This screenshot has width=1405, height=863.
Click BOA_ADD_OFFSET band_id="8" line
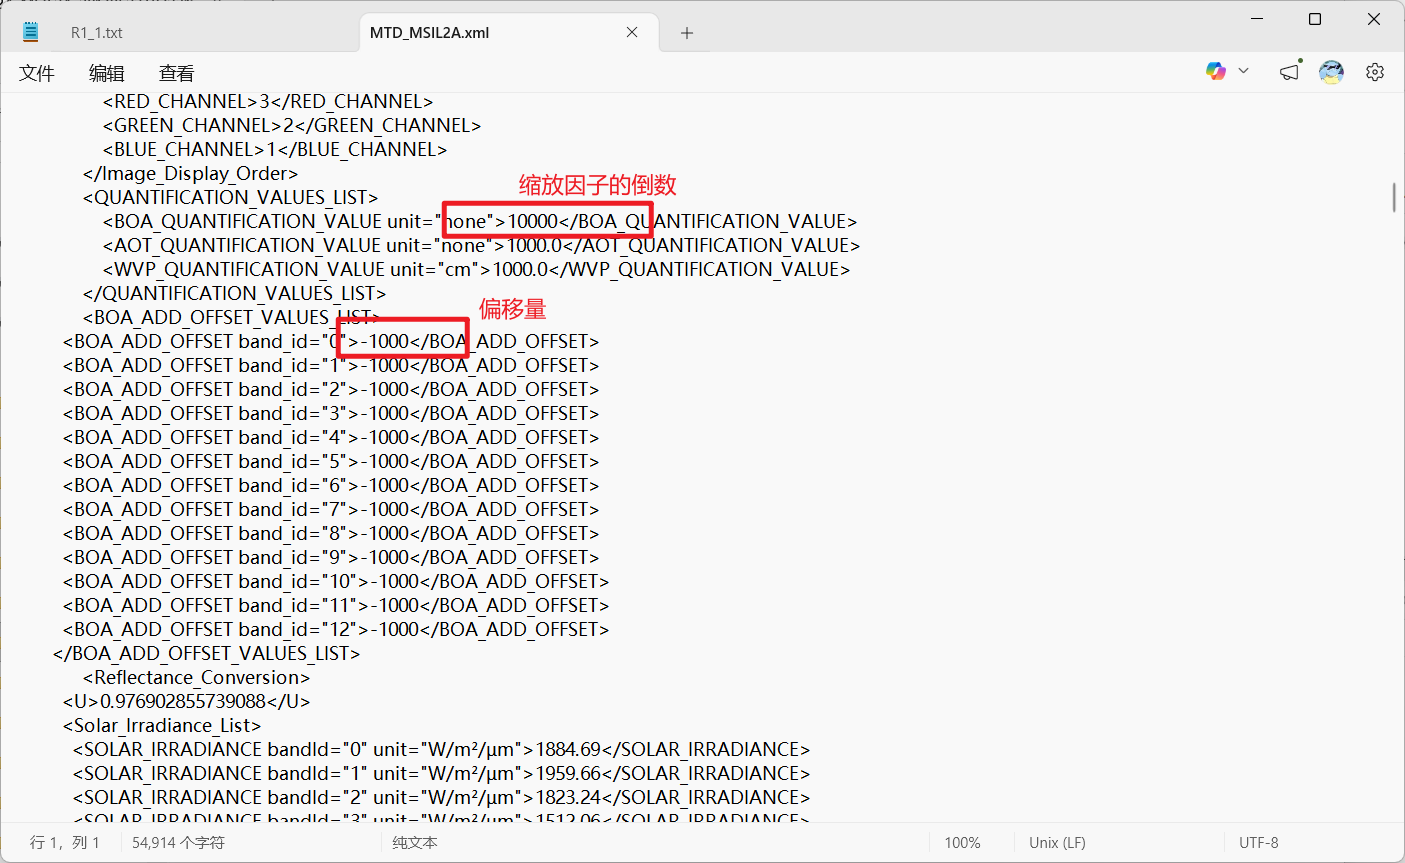click(x=331, y=533)
